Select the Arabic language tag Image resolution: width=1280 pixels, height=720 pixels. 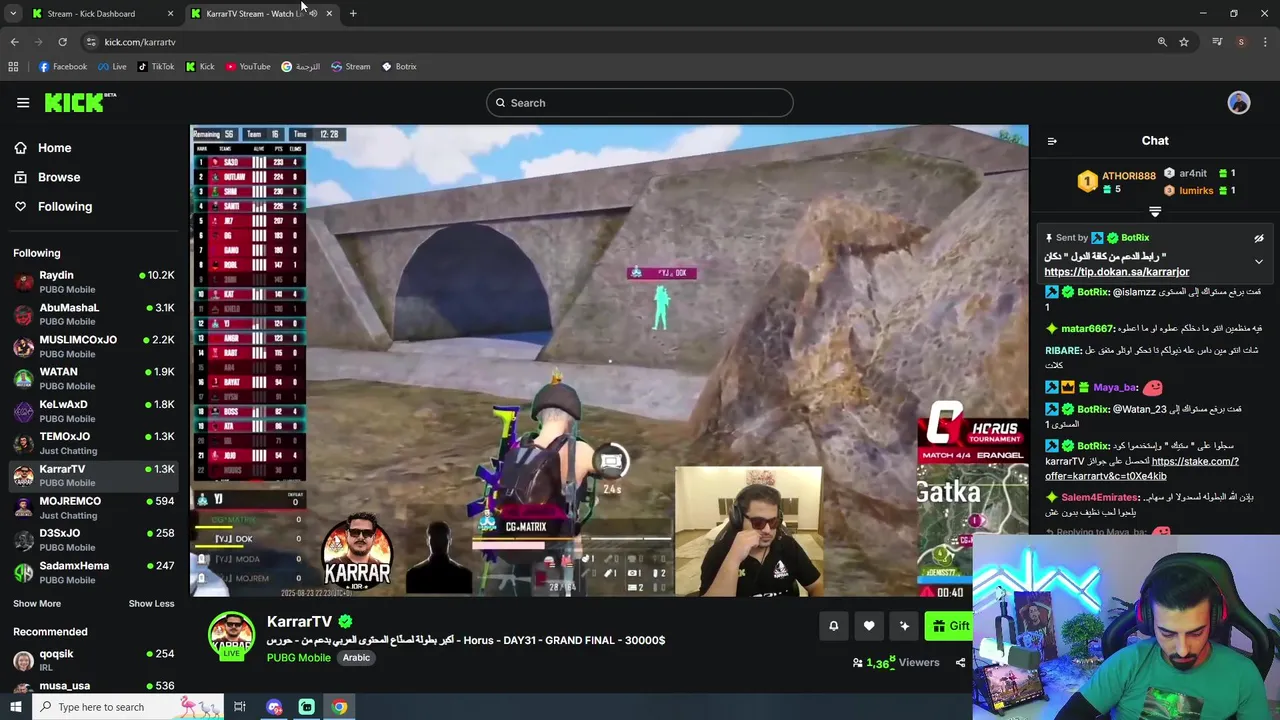click(356, 657)
